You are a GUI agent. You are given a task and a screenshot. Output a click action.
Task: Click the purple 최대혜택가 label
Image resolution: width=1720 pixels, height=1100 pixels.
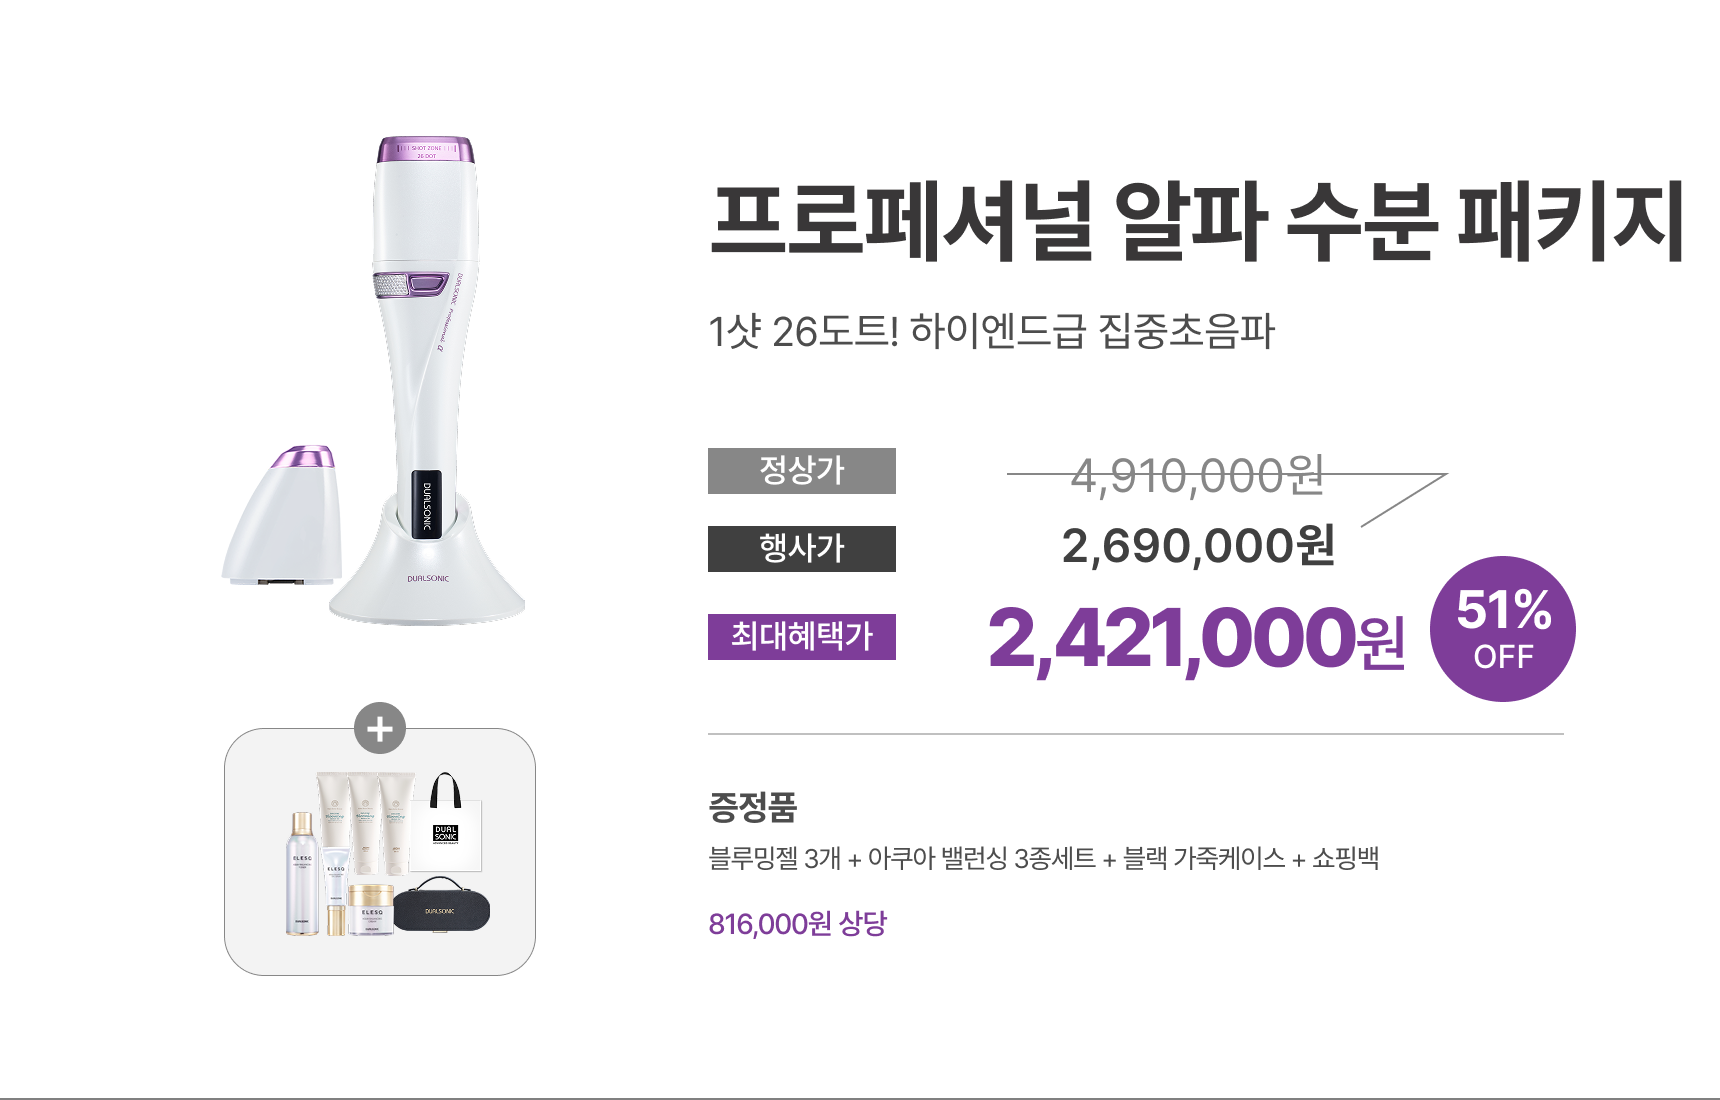click(x=801, y=637)
